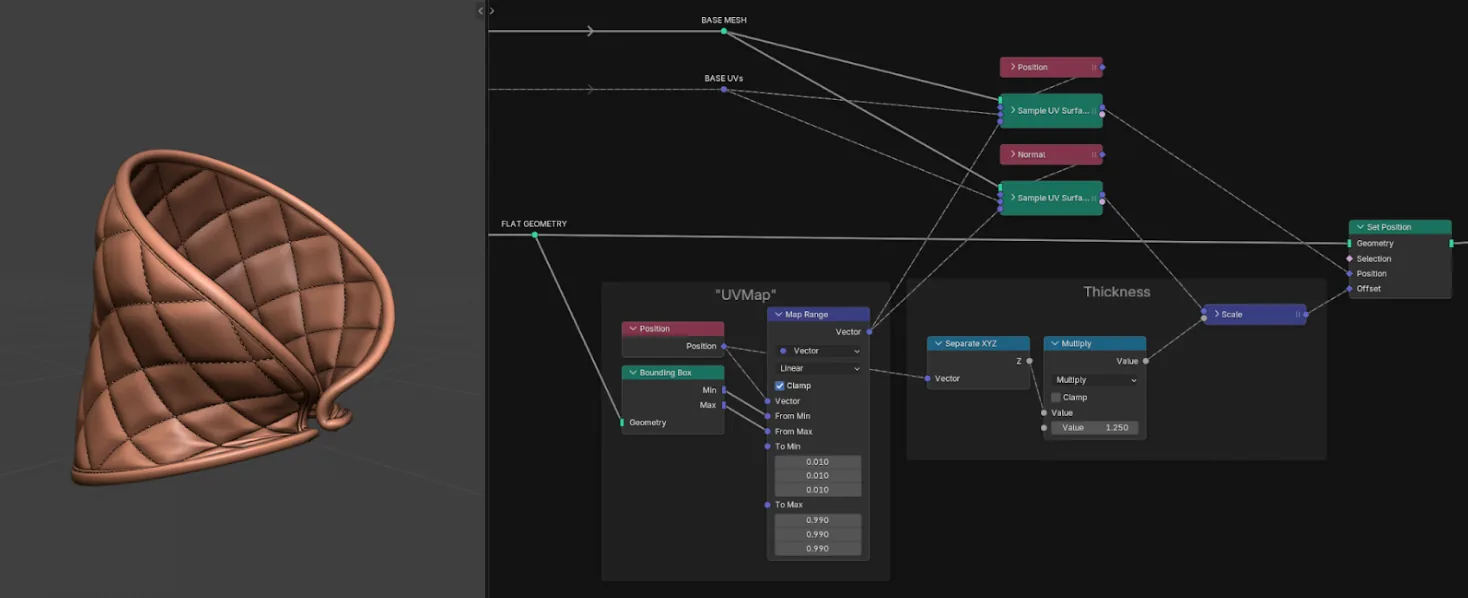The image size is (1468, 598).
Task: Click the Vector output socket on Map Range
Action: (x=870, y=331)
